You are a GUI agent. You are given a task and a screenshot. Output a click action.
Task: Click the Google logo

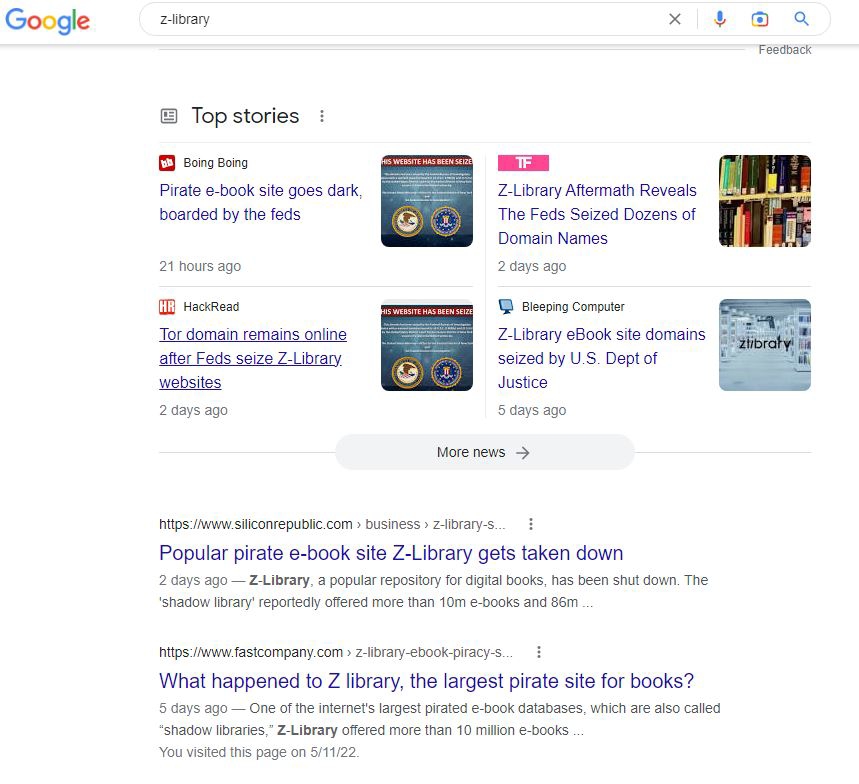tap(47, 22)
